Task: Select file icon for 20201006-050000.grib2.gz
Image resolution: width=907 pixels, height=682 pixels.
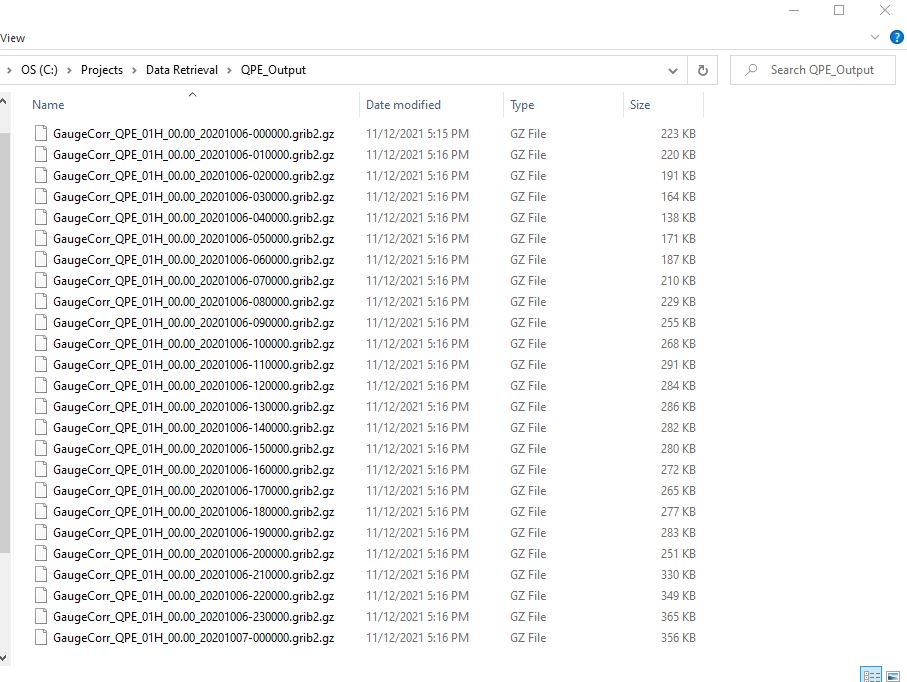Action: [x=40, y=238]
